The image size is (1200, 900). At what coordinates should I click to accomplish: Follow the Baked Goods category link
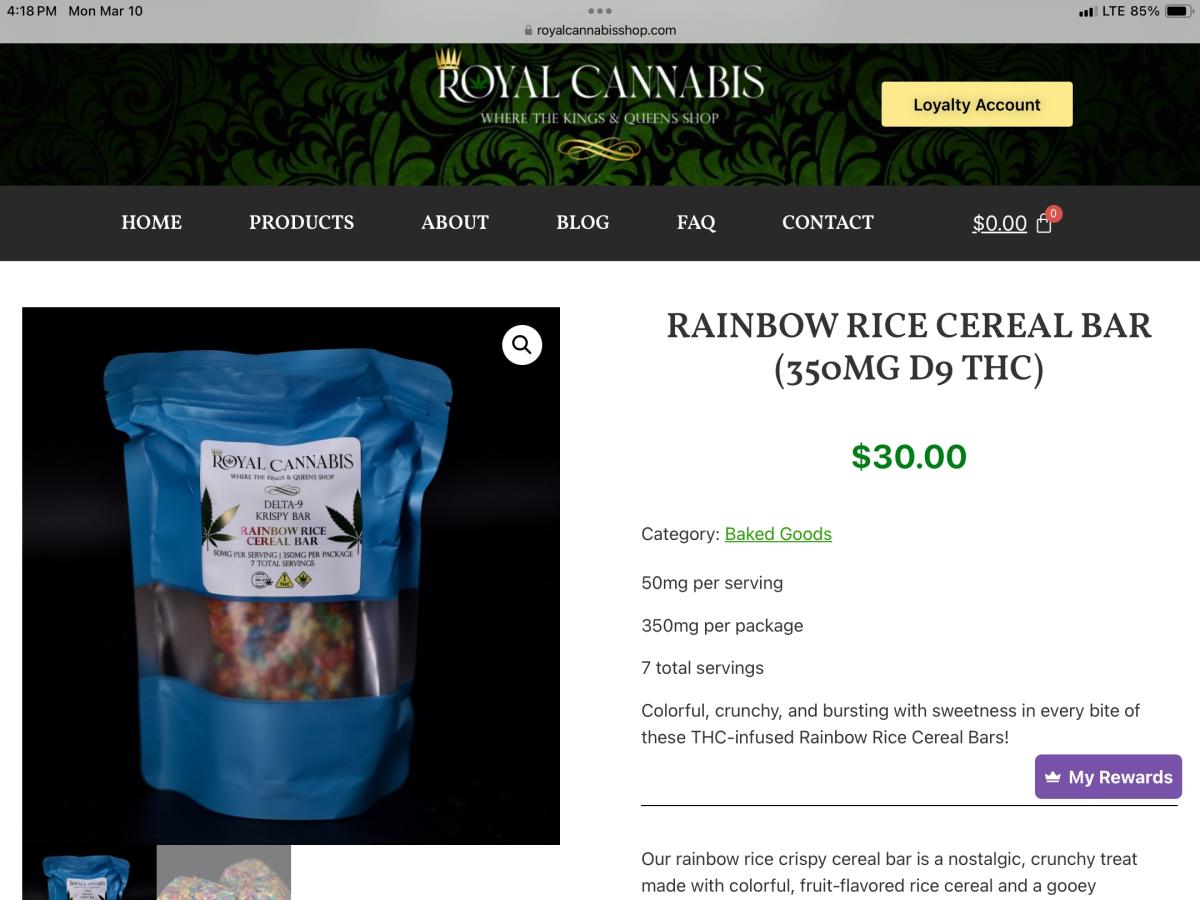(x=778, y=534)
